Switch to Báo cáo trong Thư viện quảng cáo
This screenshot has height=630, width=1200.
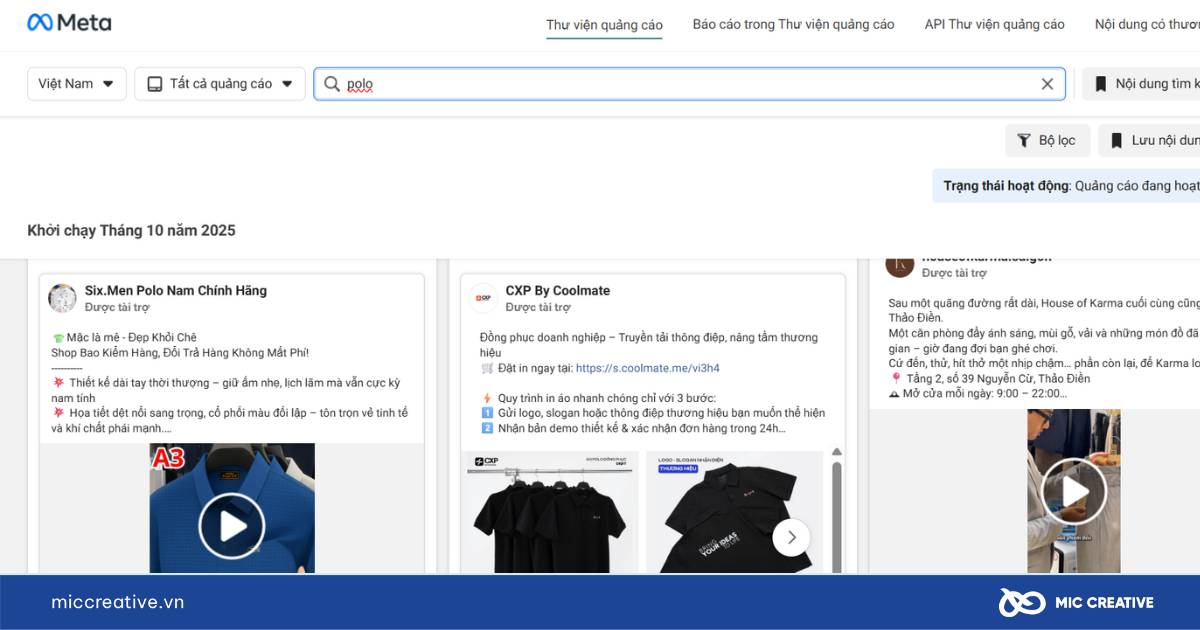(x=793, y=24)
